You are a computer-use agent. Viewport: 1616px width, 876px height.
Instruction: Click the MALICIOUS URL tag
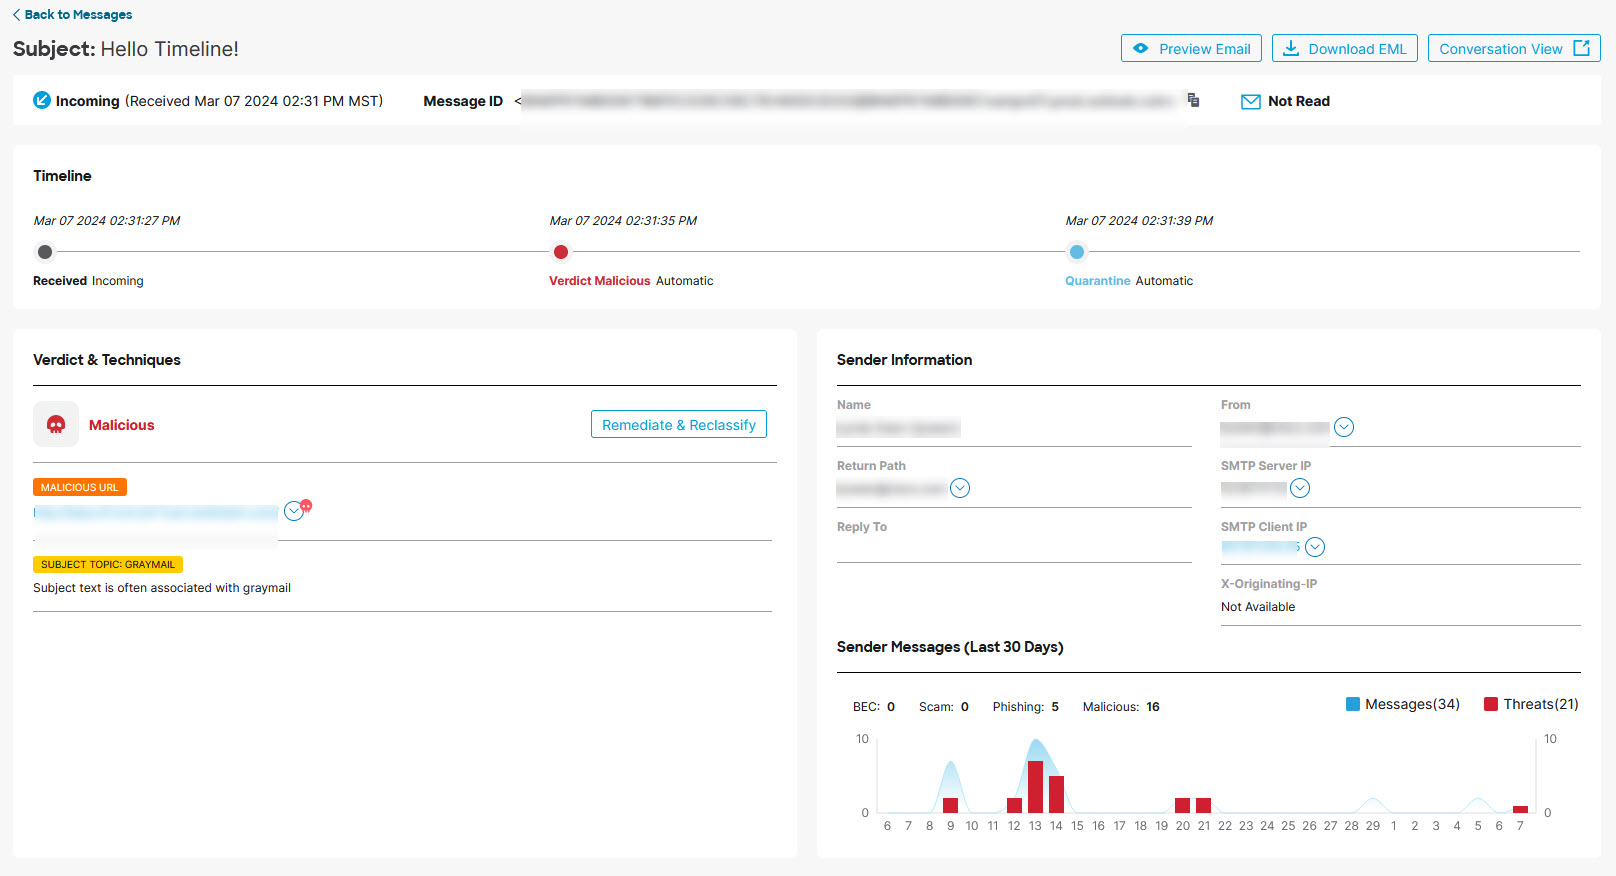(80, 487)
